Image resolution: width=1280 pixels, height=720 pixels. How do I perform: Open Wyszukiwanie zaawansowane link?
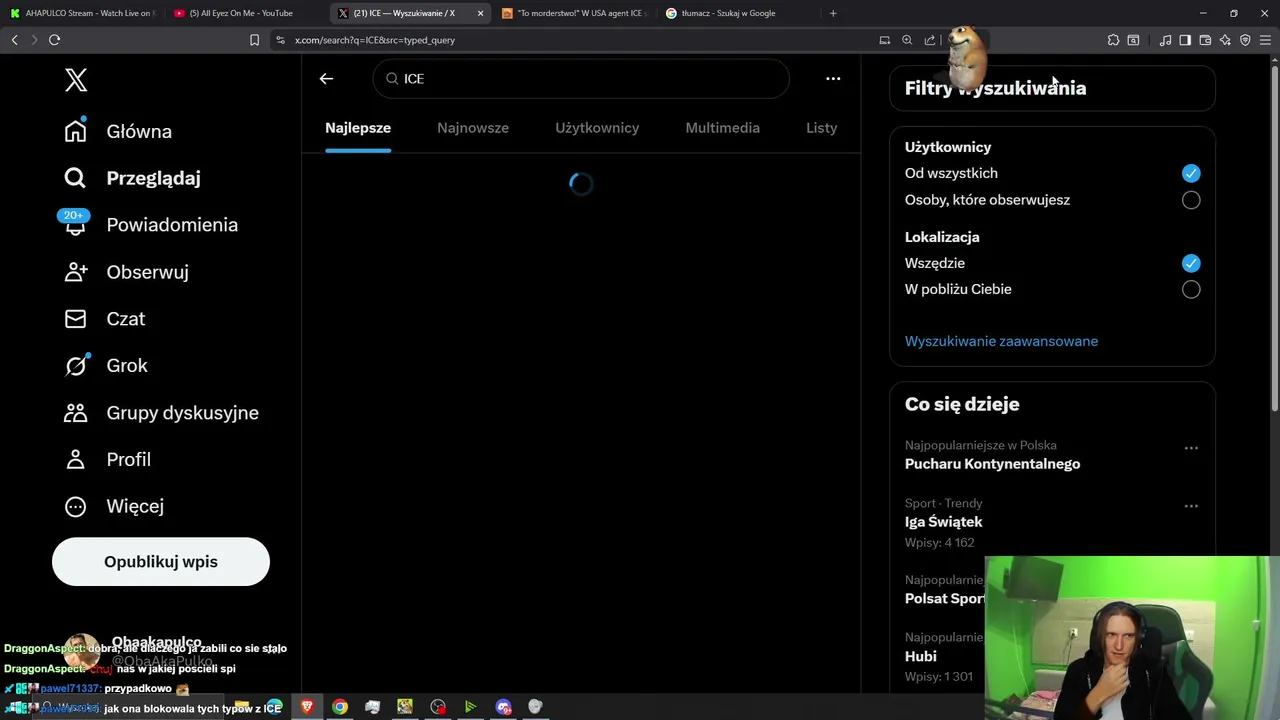point(1001,341)
